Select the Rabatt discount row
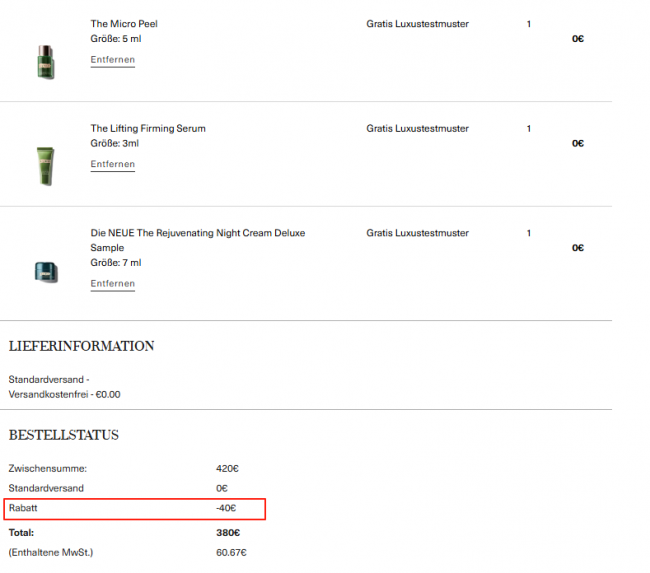The width and height of the screenshot is (650, 573). [x=135, y=509]
